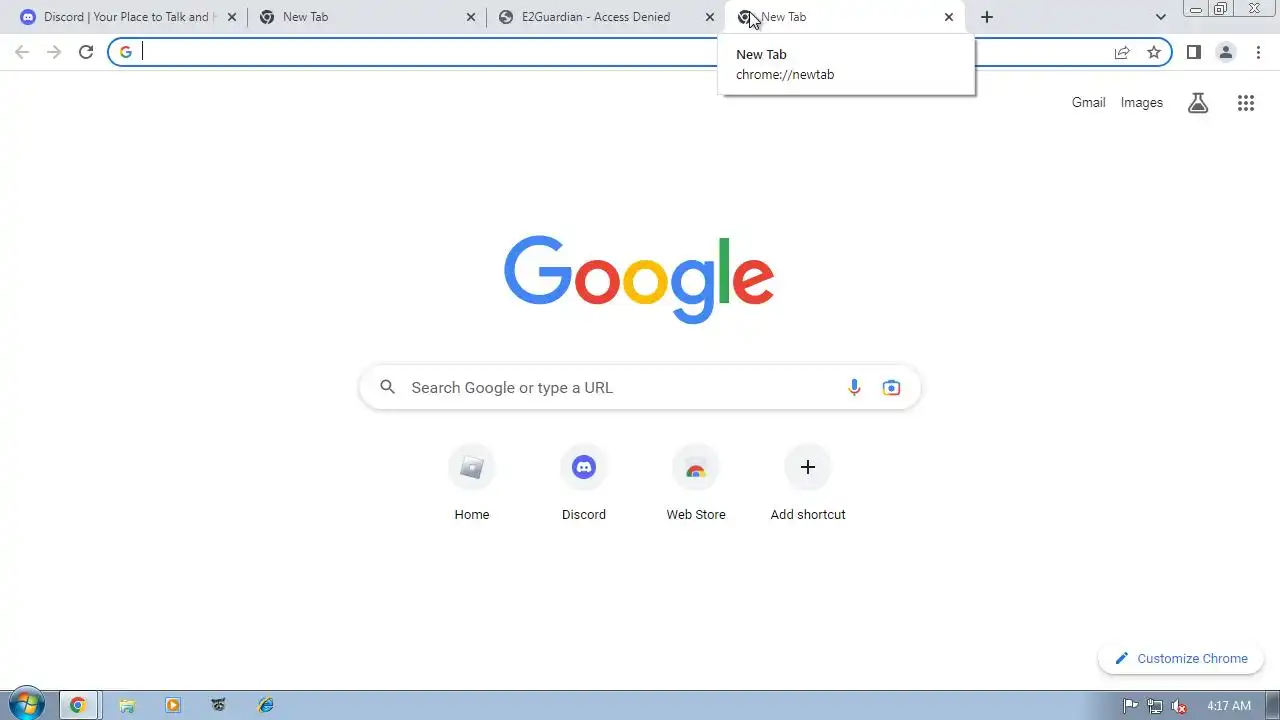
Task: Click the Search Google or type a URL box
Action: (x=640, y=387)
